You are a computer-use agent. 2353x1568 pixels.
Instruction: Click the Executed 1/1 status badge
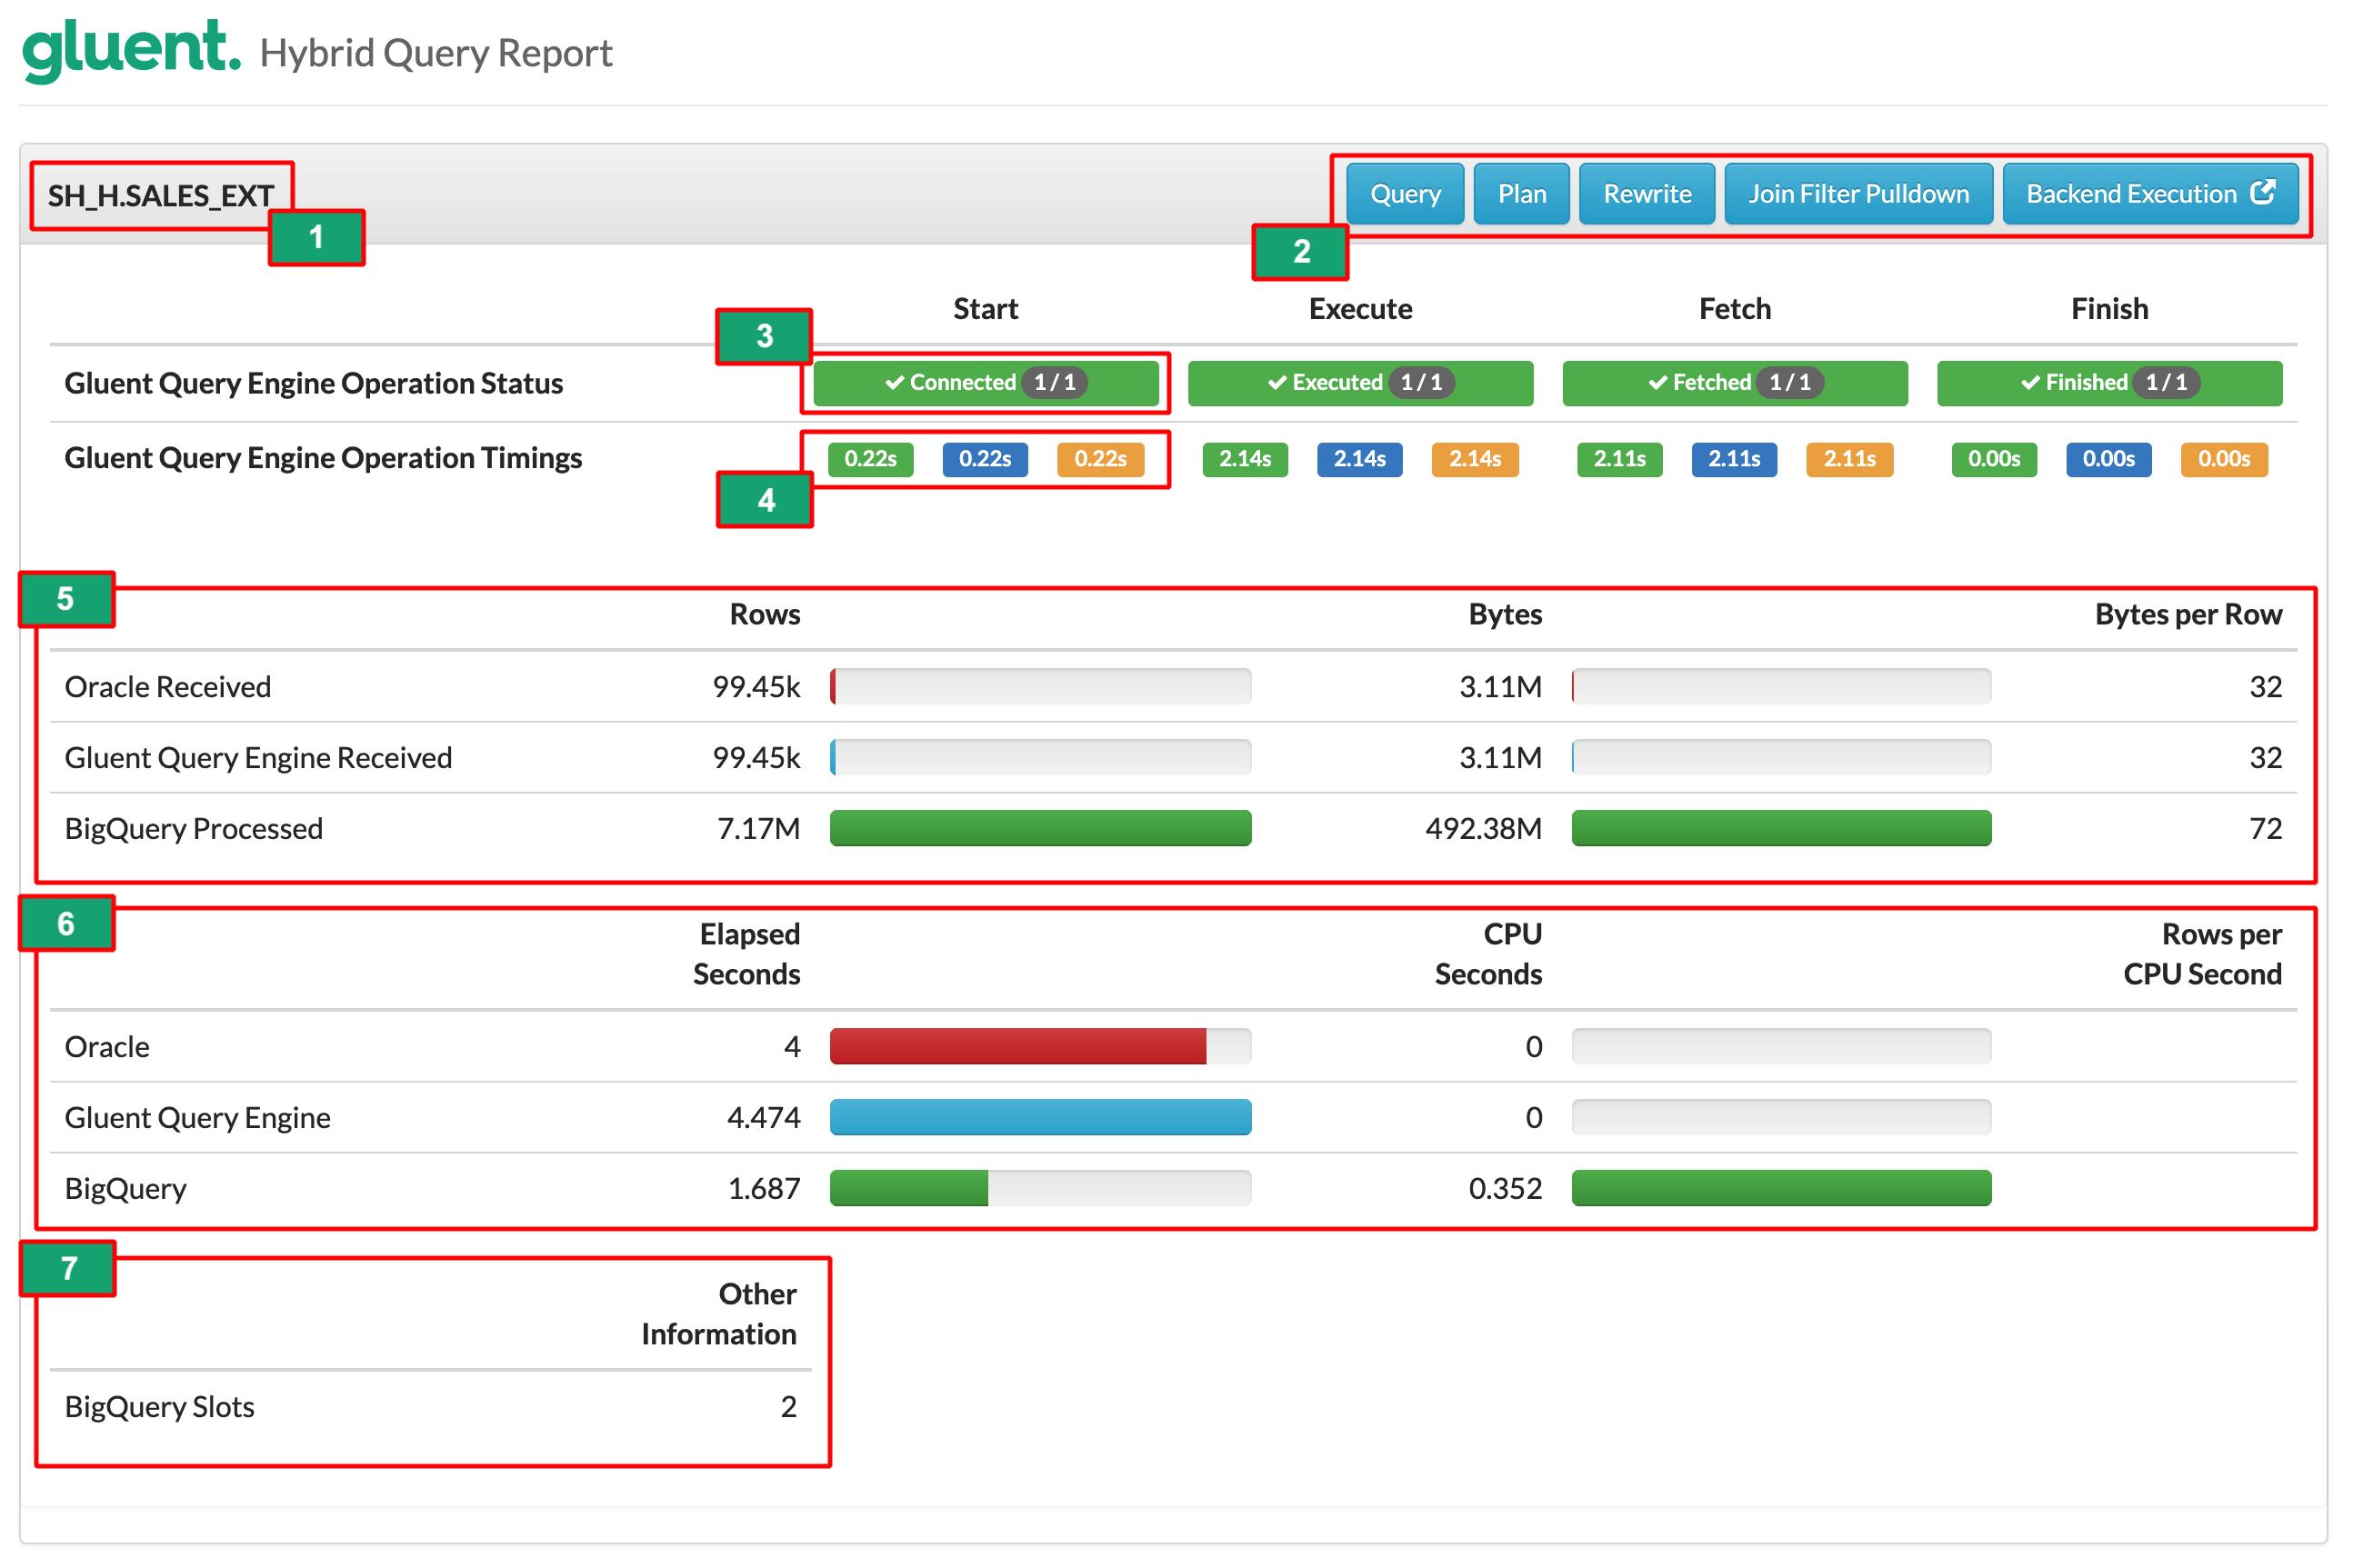tap(1359, 383)
